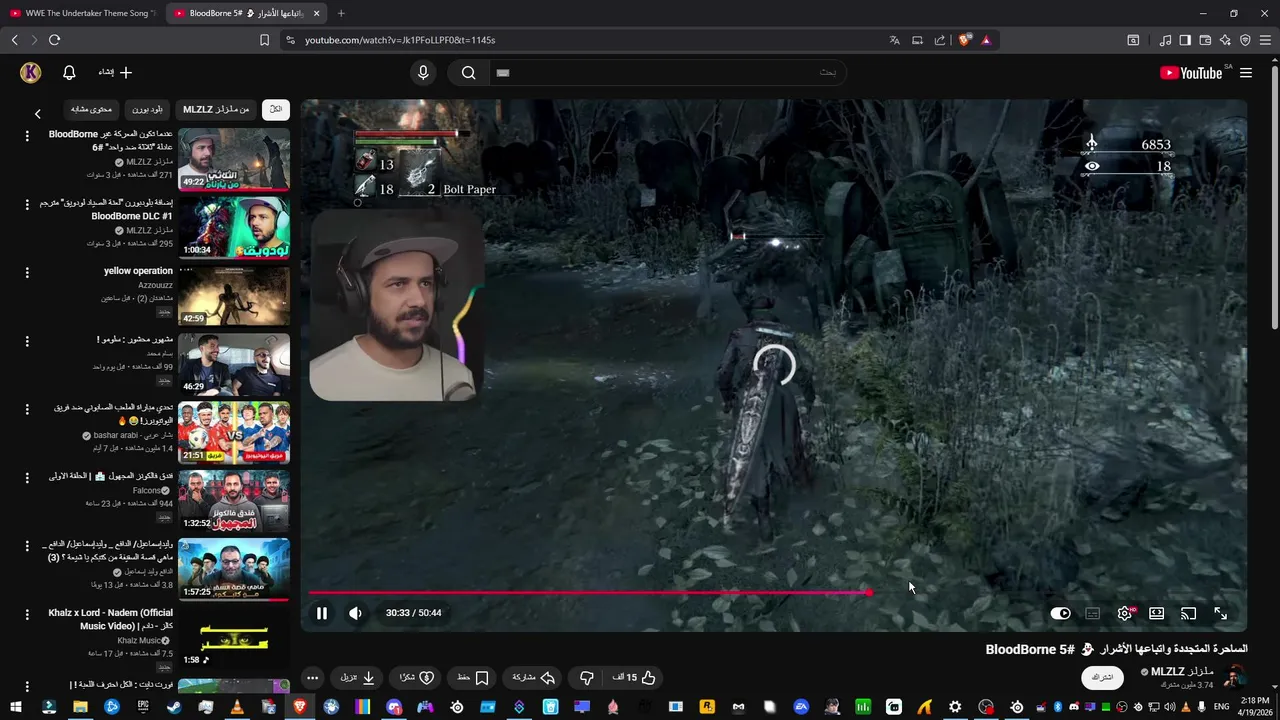Seek using the red progress bar
The image size is (1280, 720).
773,593
